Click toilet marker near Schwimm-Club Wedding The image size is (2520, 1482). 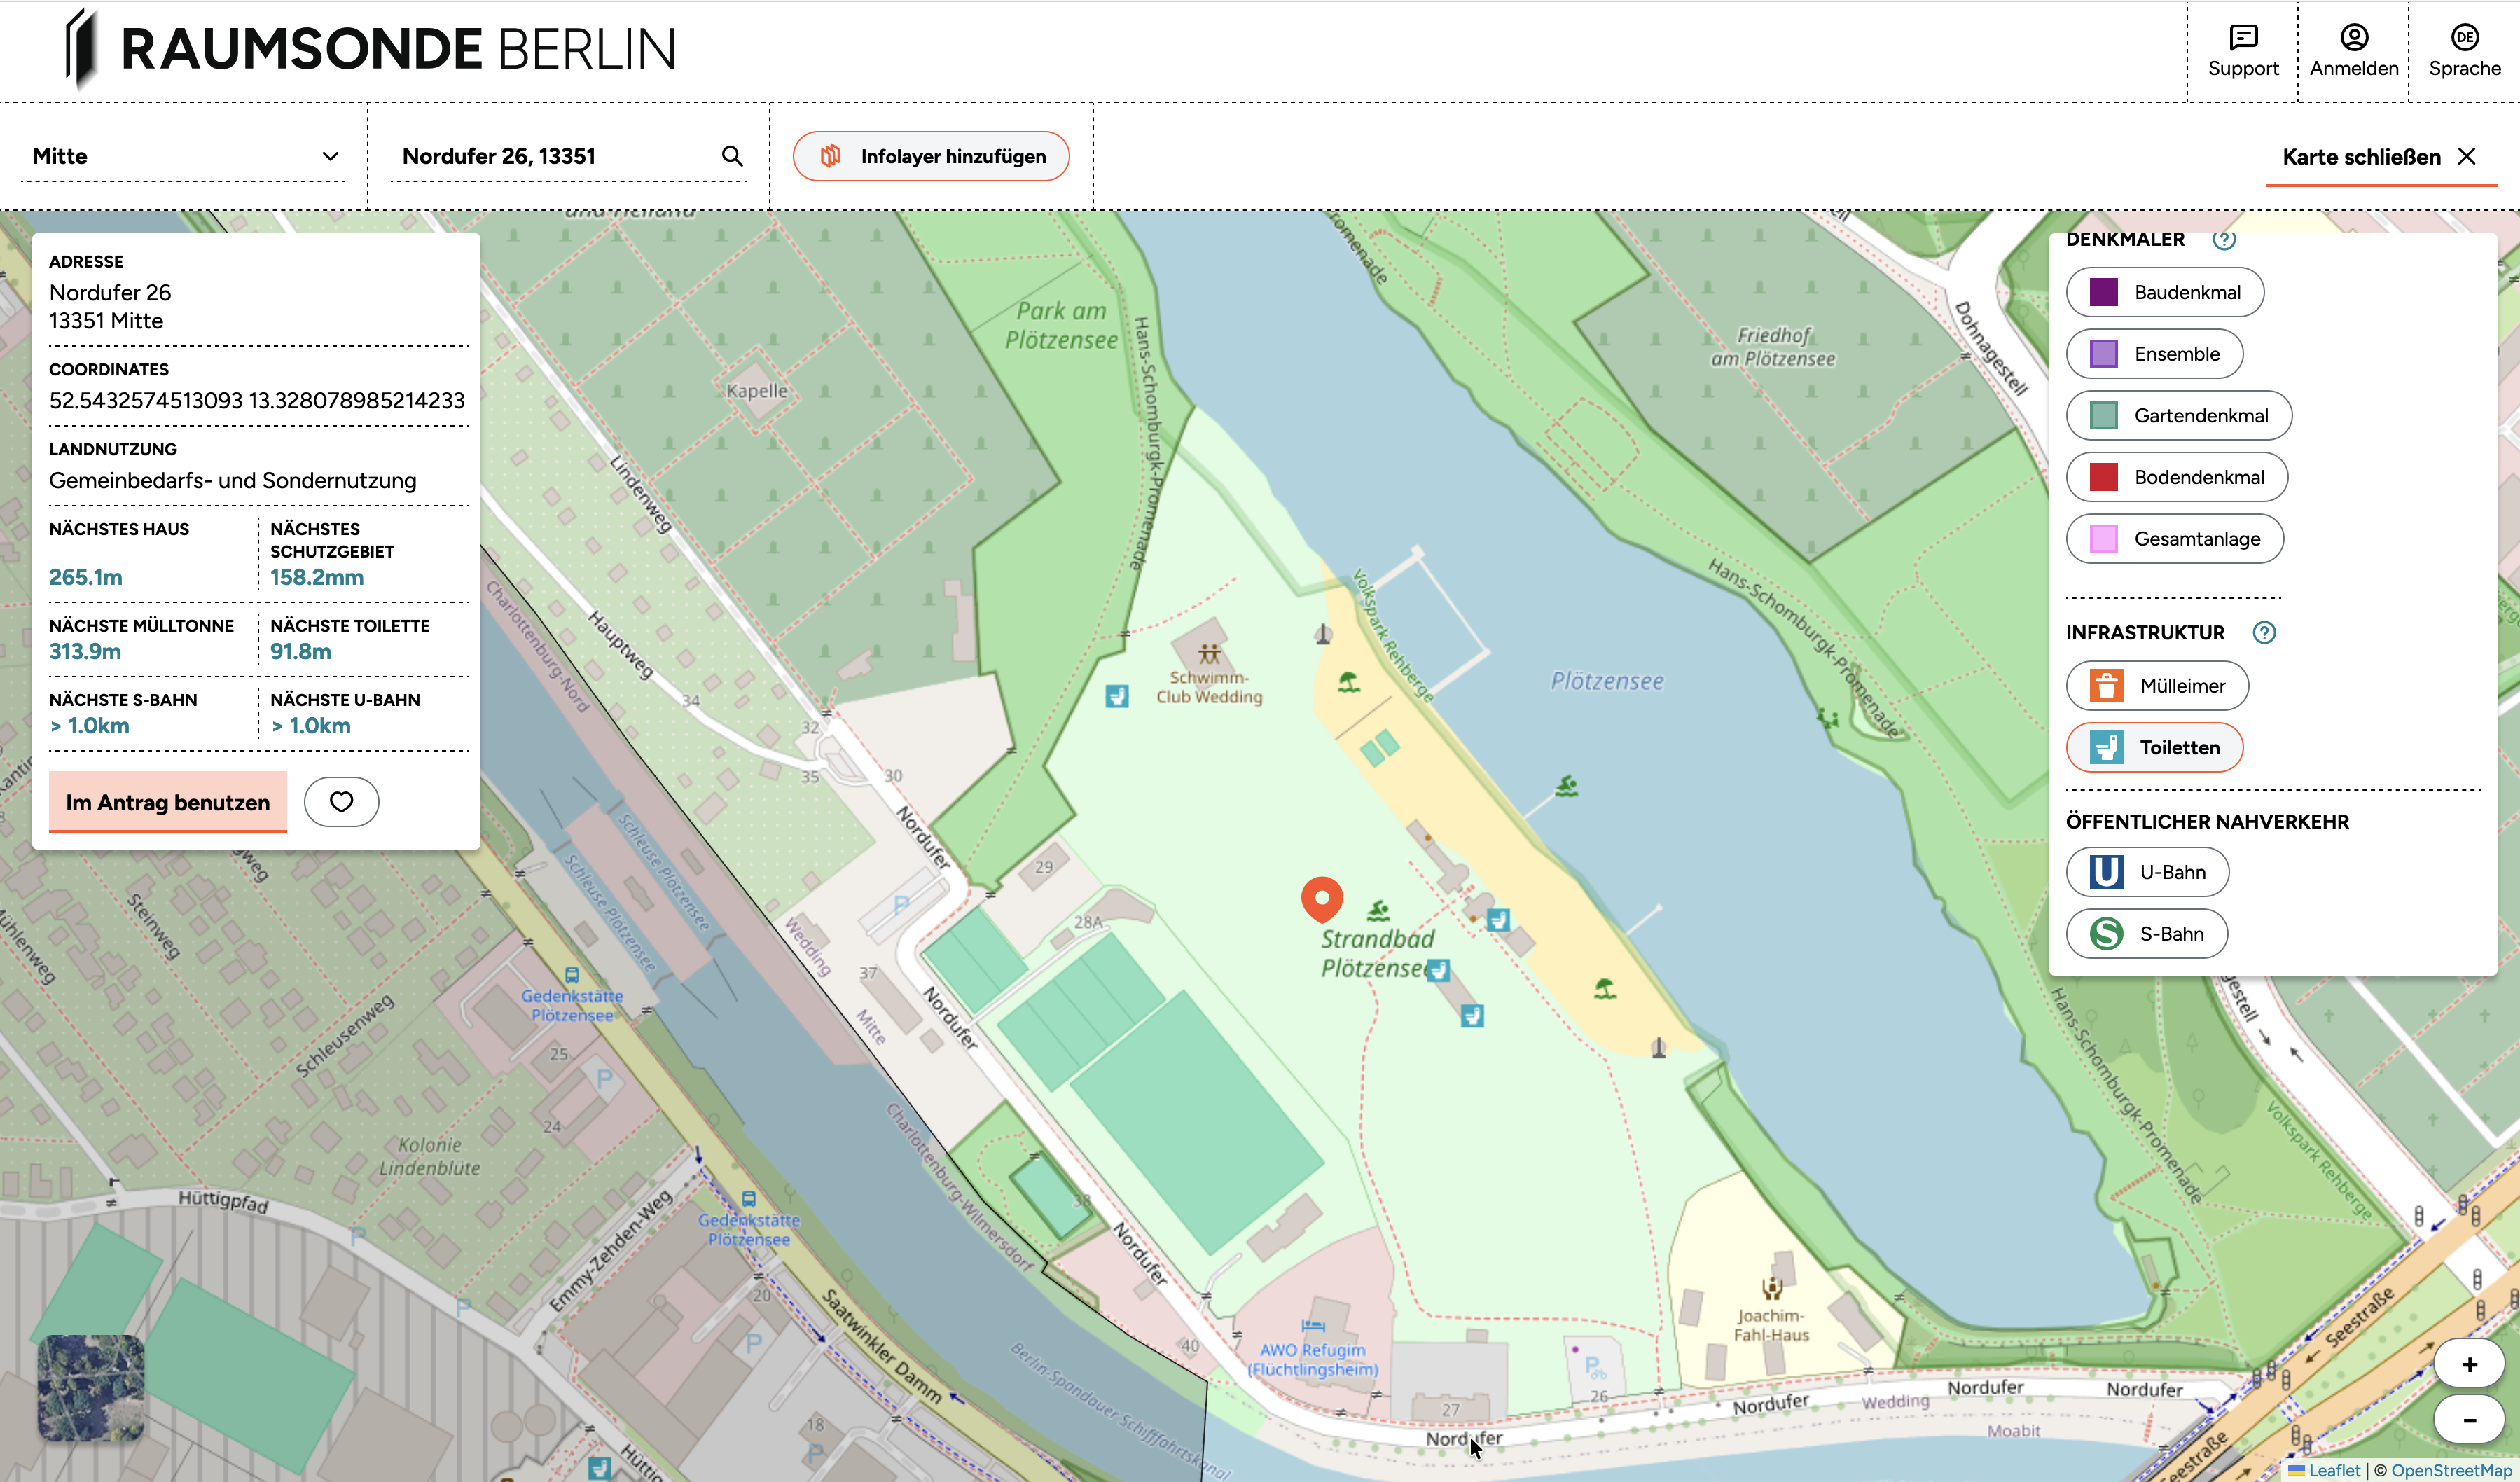point(1117,695)
